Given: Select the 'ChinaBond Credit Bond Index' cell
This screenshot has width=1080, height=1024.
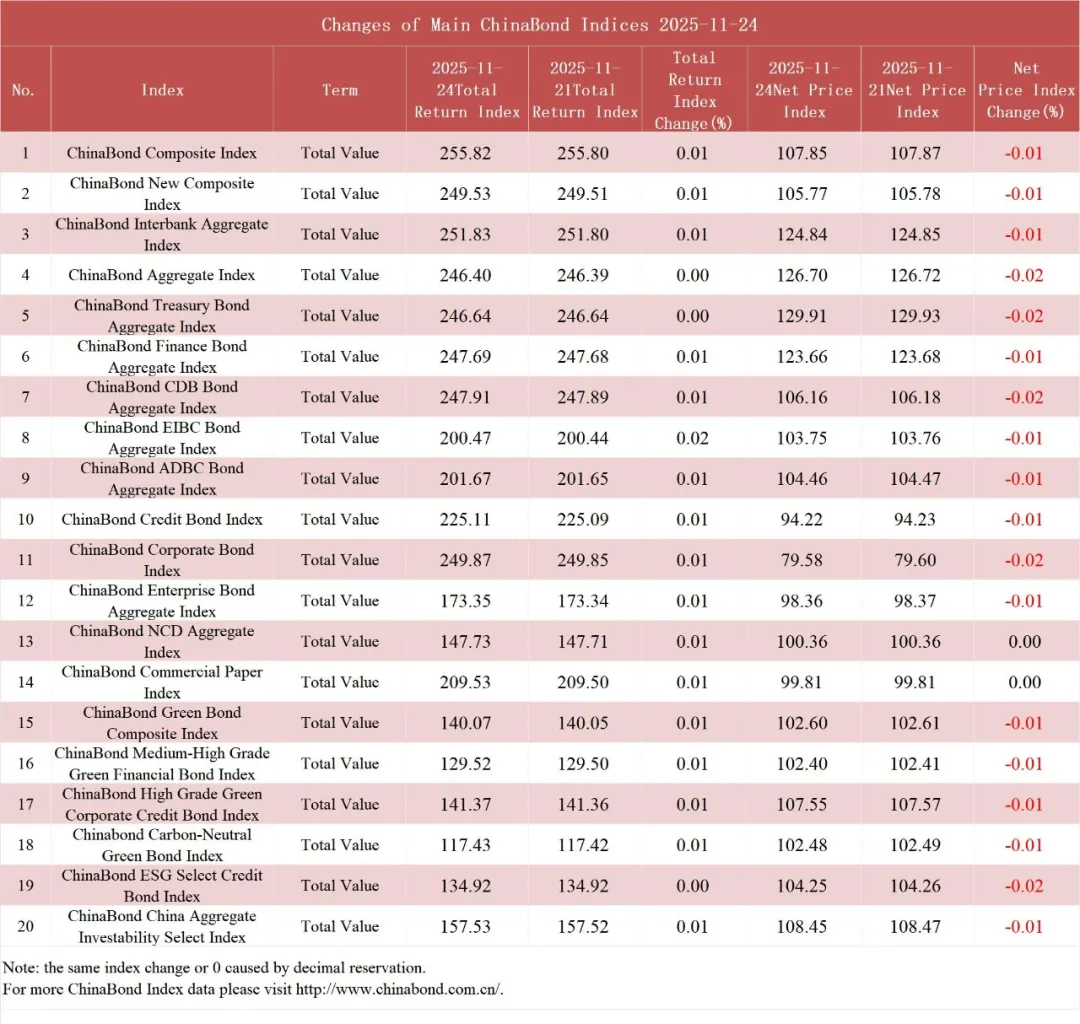Looking at the screenshot, I should click(x=162, y=519).
